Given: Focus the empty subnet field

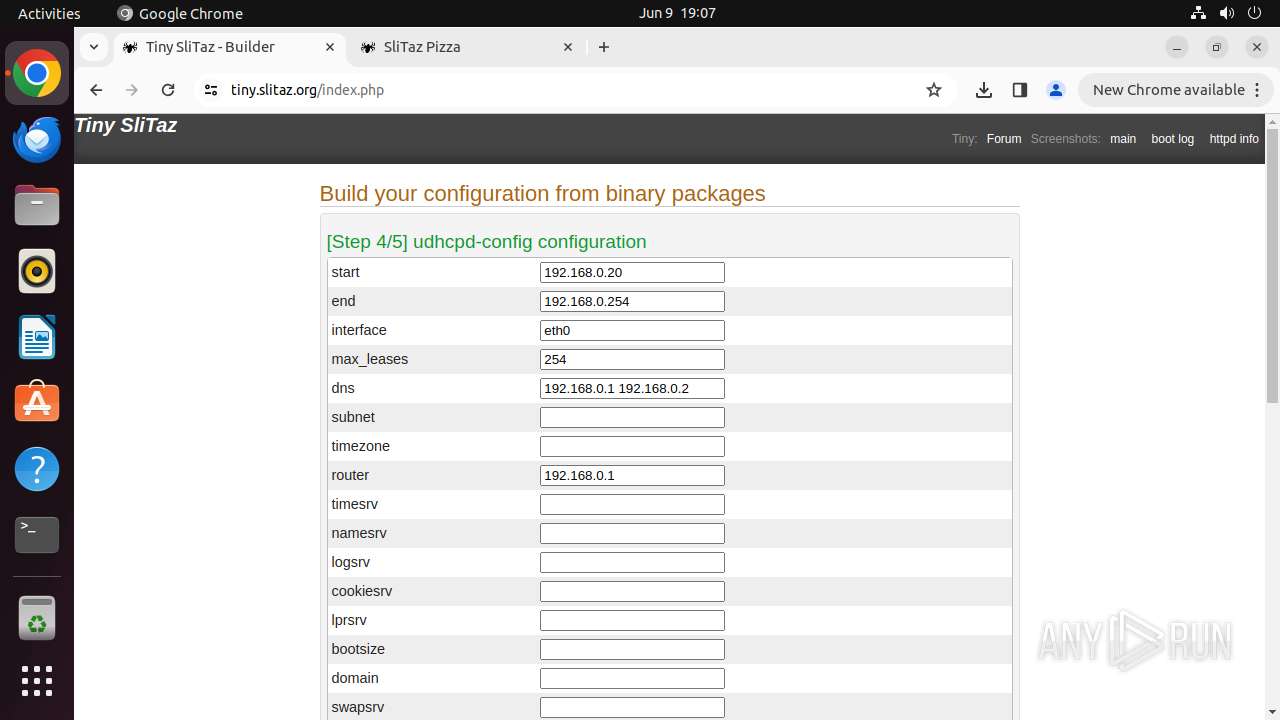Looking at the screenshot, I should click(x=632, y=417).
